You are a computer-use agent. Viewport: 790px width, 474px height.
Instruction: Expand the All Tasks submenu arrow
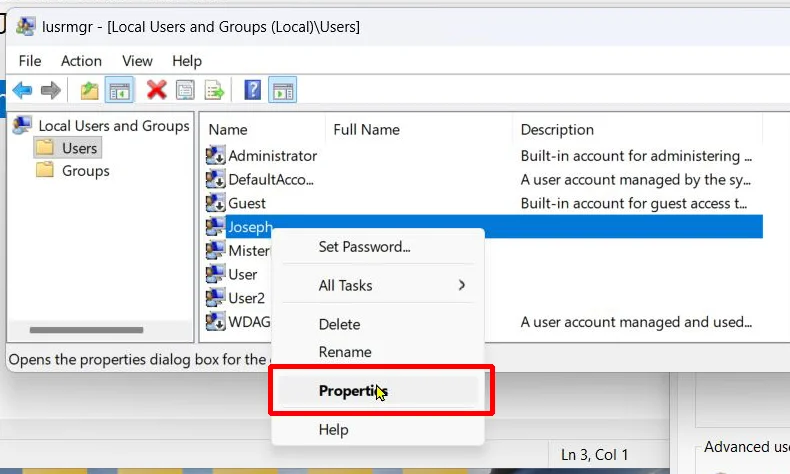pyautogui.click(x=462, y=285)
